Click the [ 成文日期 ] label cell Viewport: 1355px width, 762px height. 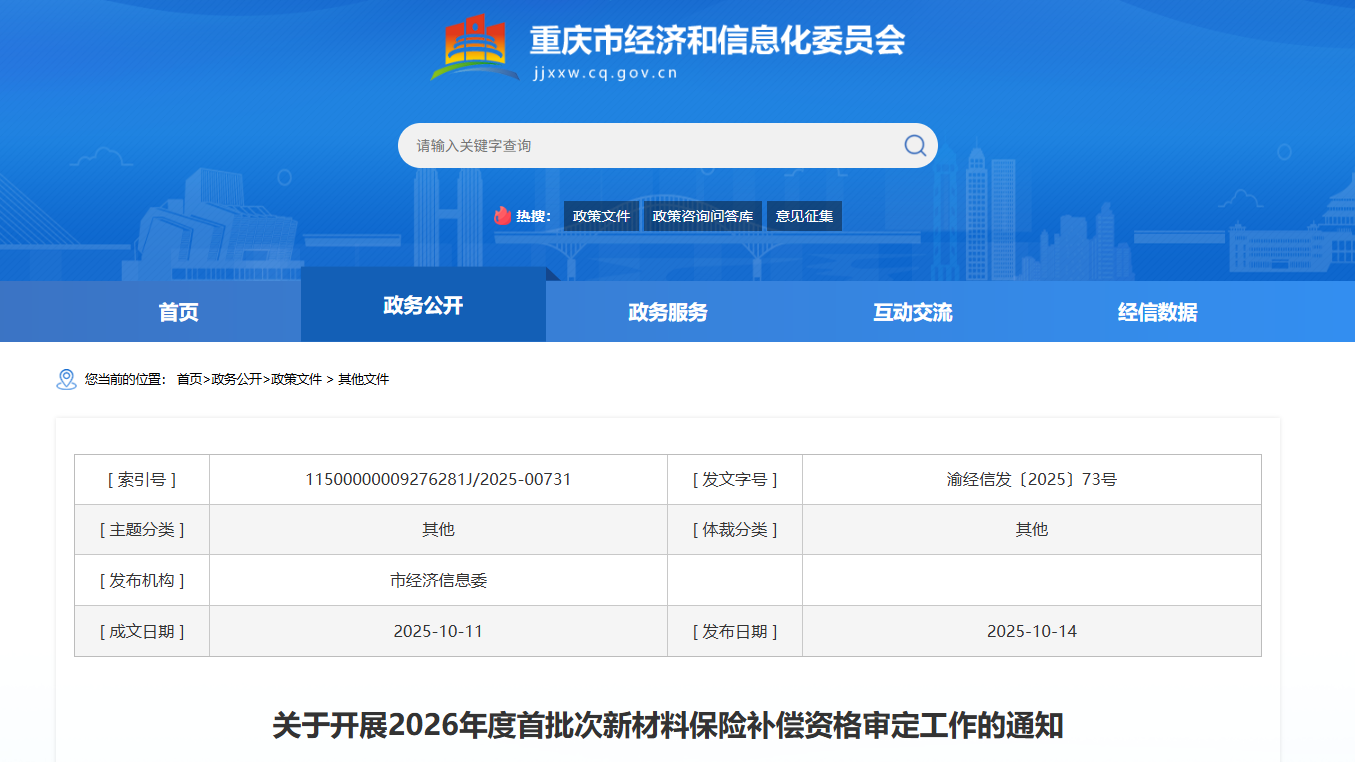click(142, 631)
